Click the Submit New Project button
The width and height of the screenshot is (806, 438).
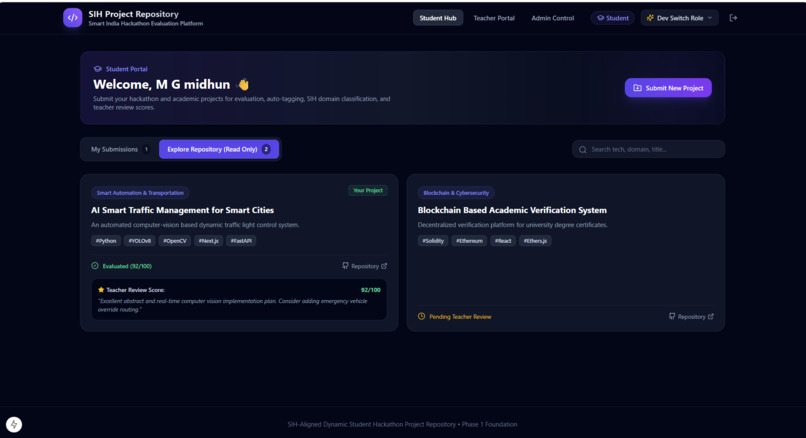pyautogui.click(x=668, y=88)
